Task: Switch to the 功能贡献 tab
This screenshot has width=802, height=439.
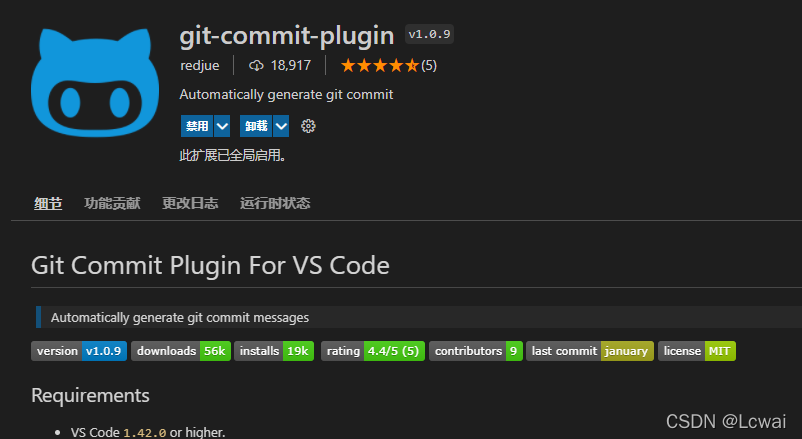Action: click(x=112, y=203)
